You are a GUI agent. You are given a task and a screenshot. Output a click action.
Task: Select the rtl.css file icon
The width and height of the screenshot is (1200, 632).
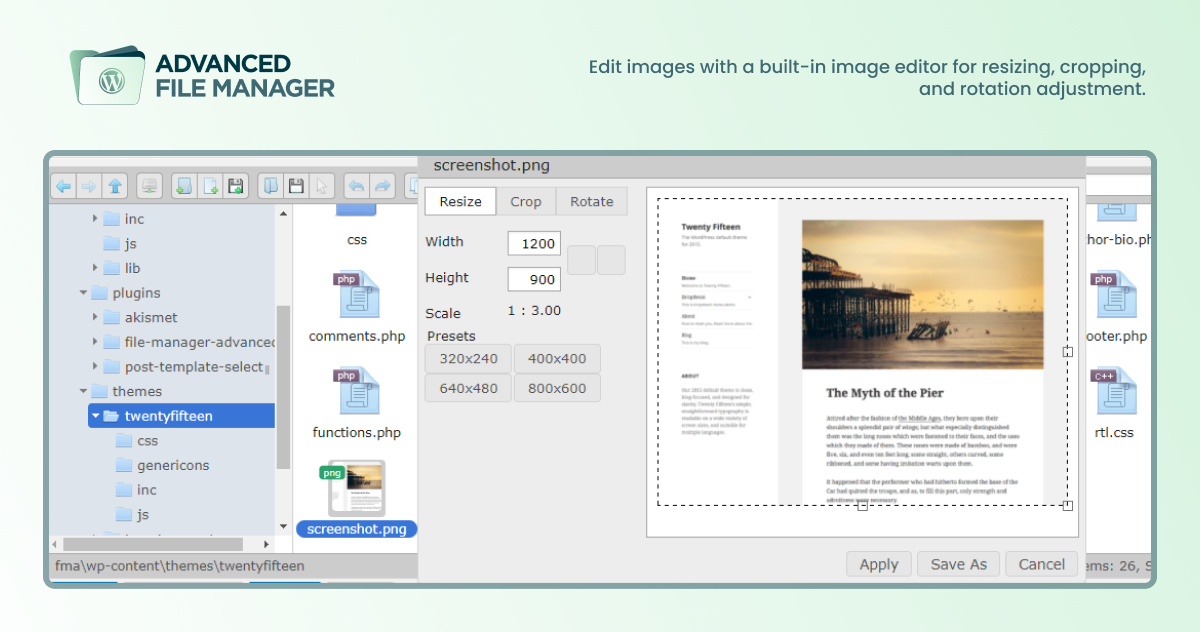(x=1116, y=391)
